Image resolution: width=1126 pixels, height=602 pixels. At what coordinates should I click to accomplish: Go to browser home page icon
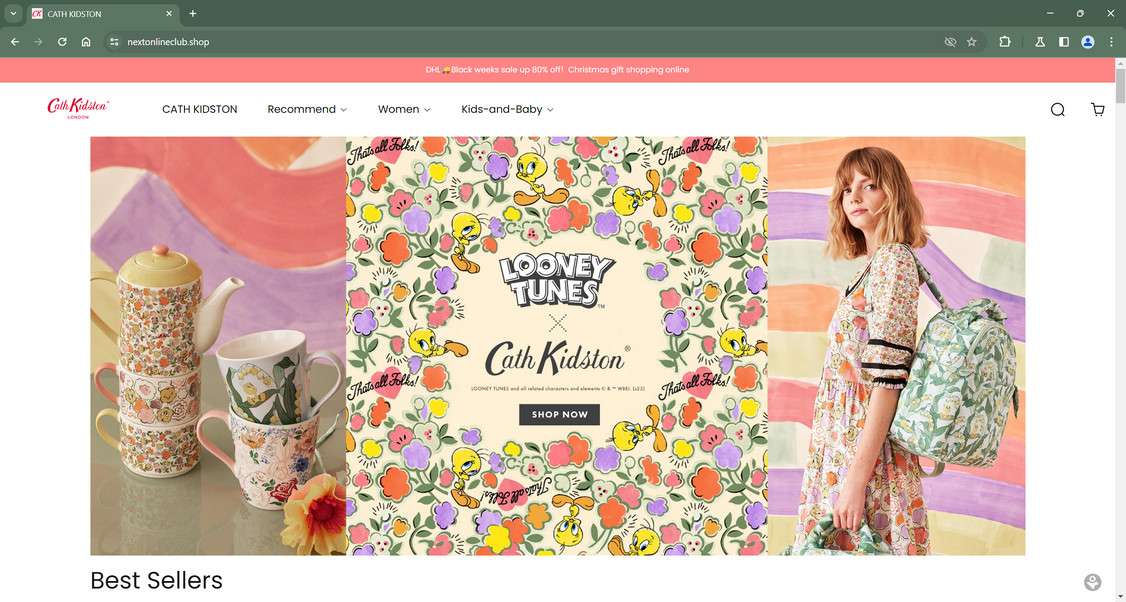[x=85, y=42]
